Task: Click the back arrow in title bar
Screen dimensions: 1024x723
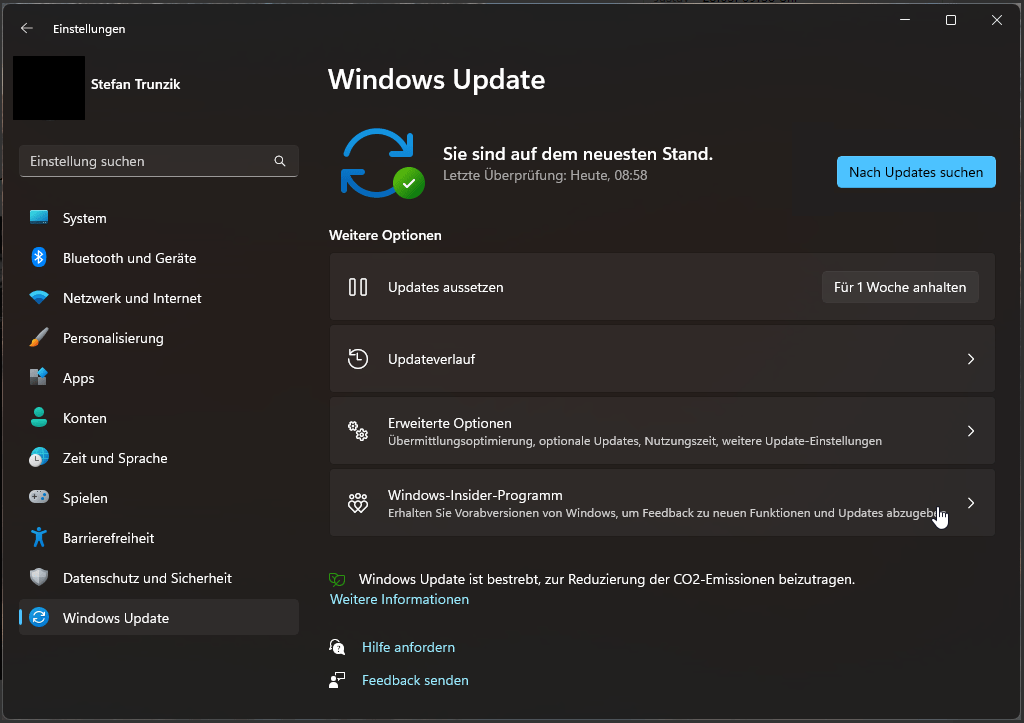Action: coord(27,29)
